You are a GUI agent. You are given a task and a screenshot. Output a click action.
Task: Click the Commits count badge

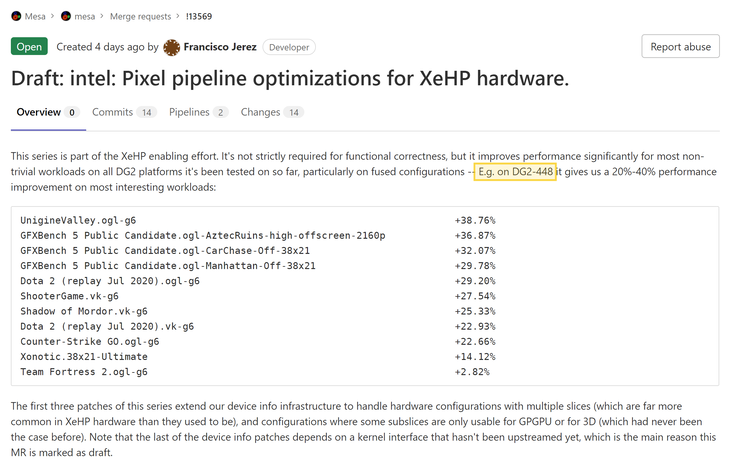[147, 112]
